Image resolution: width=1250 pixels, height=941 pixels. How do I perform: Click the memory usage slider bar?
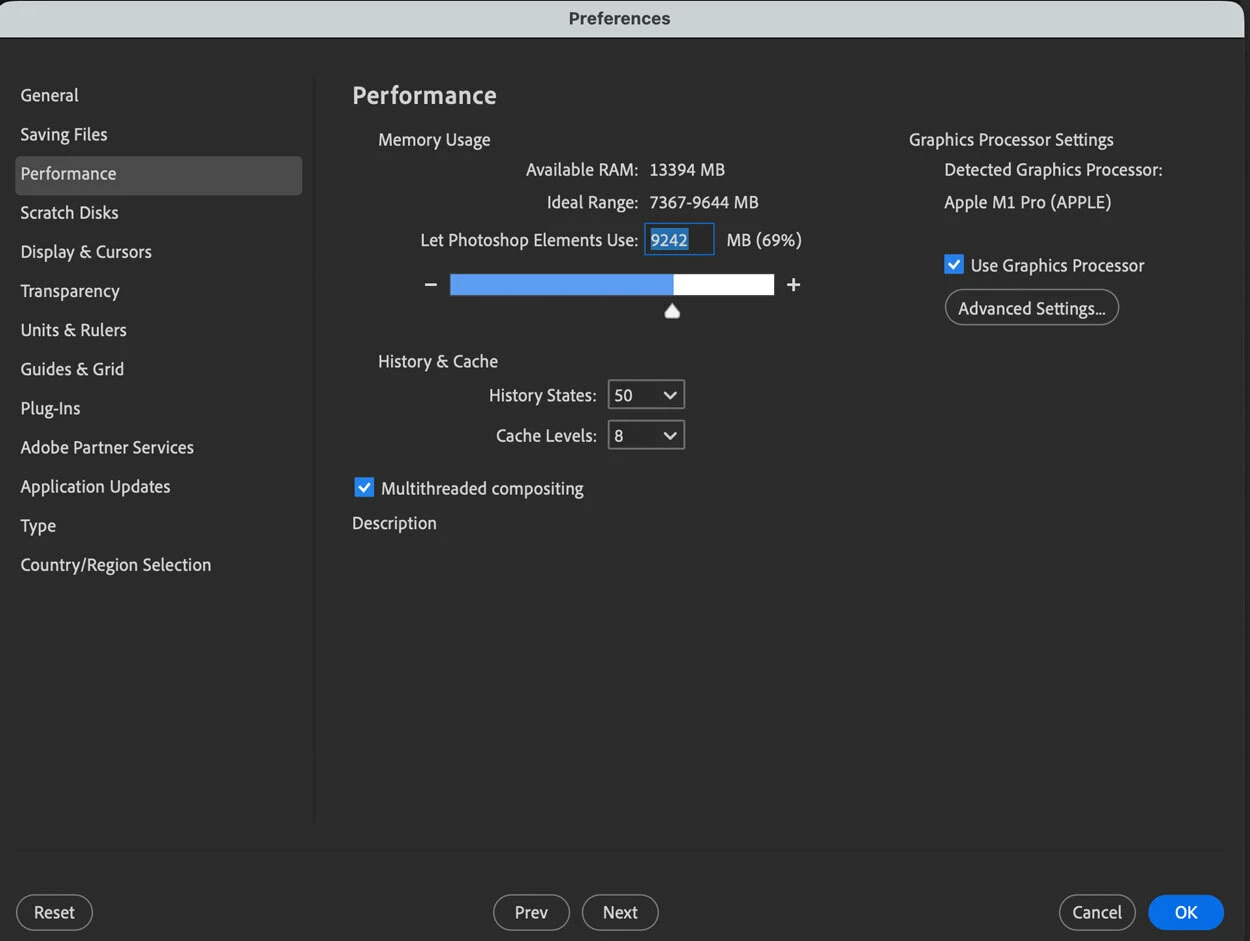(x=612, y=285)
